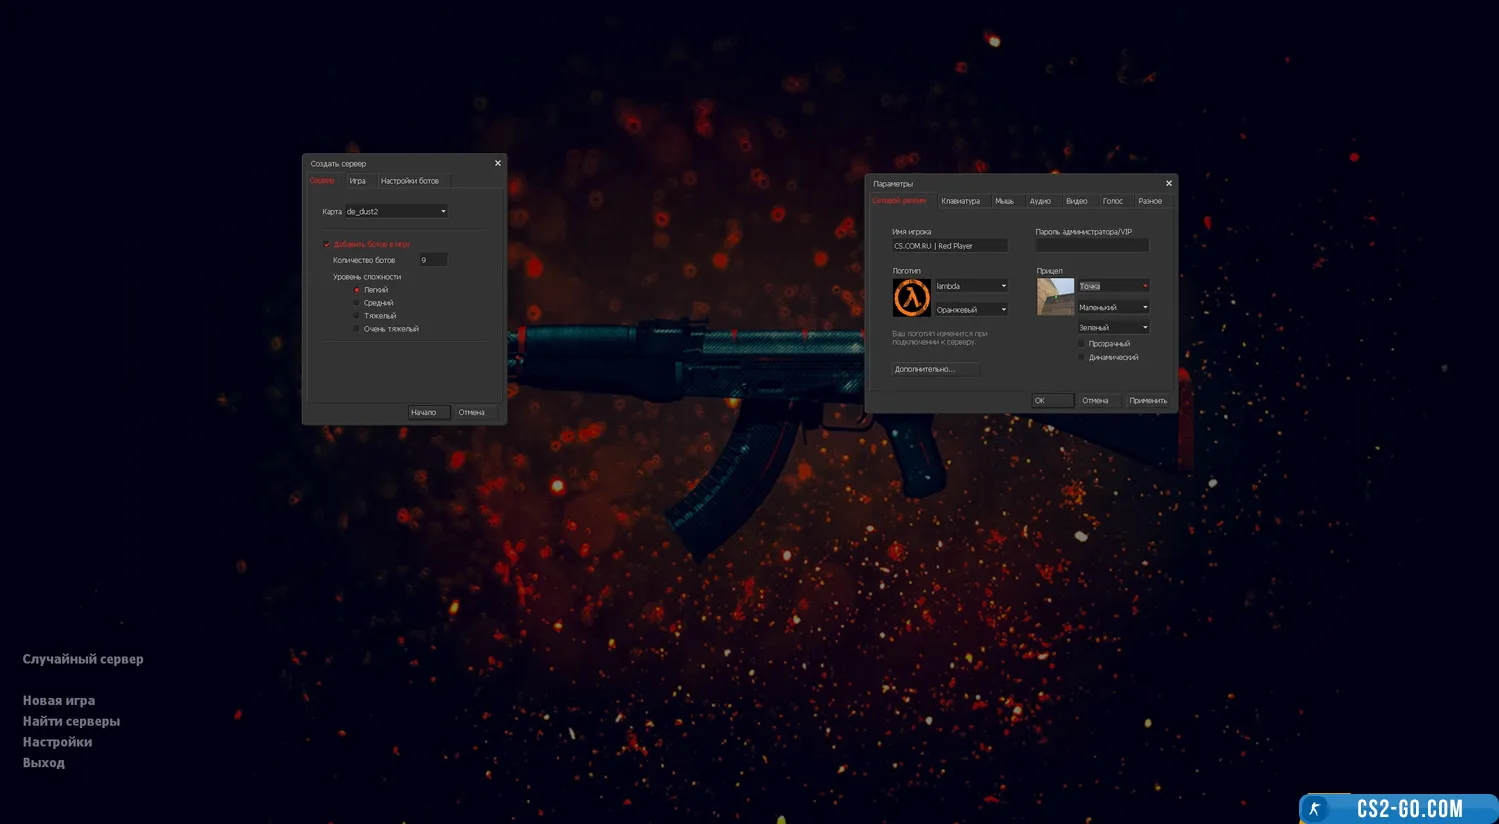Click the Применить button
The height and width of the screenshot is (824, 1499).
click(1147, 401)
